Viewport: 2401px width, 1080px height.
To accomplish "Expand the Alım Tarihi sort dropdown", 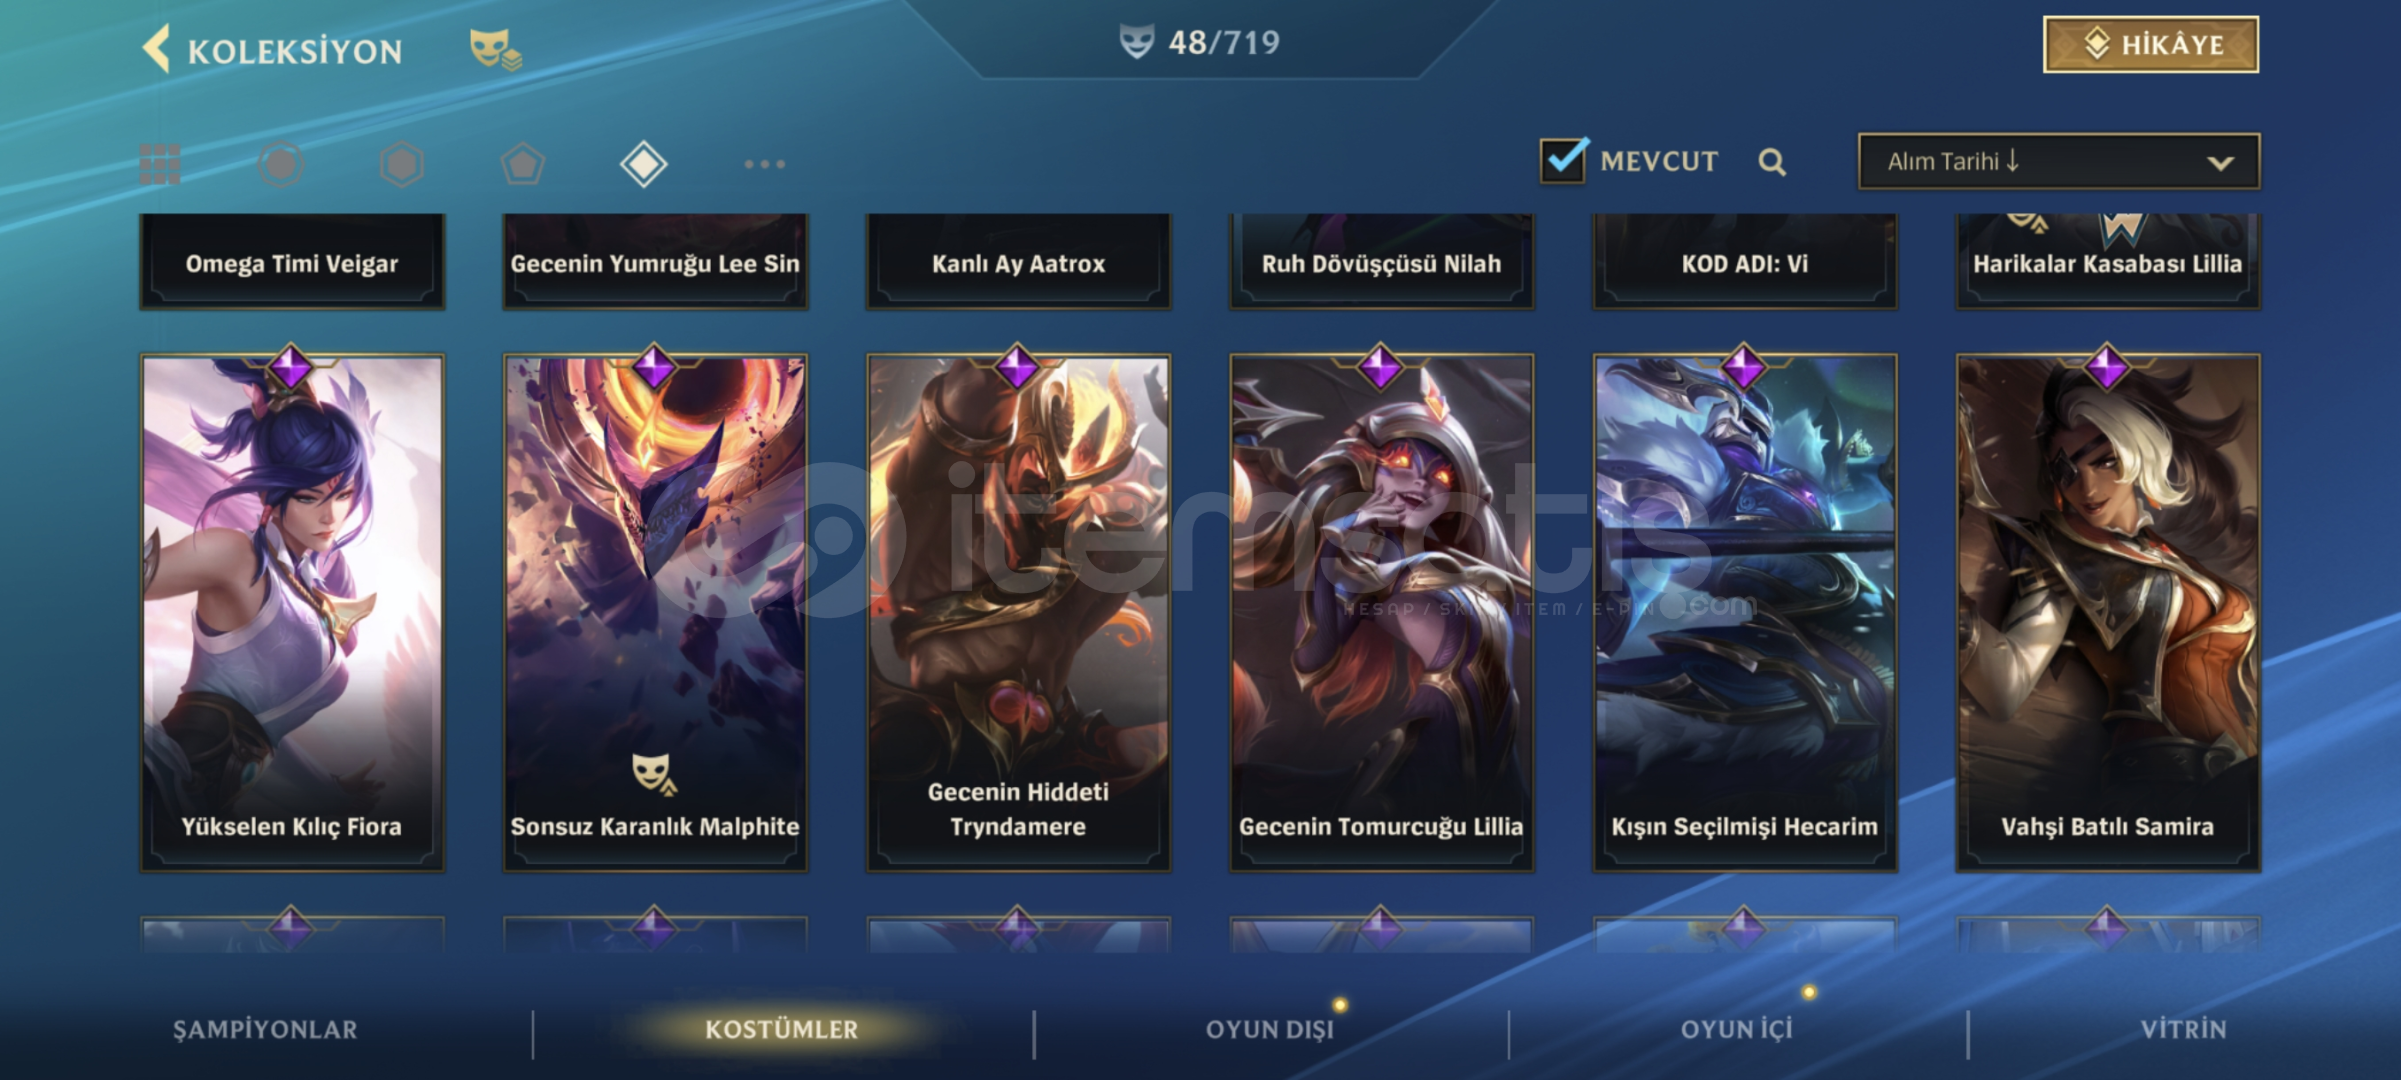I will (2059, 161).
